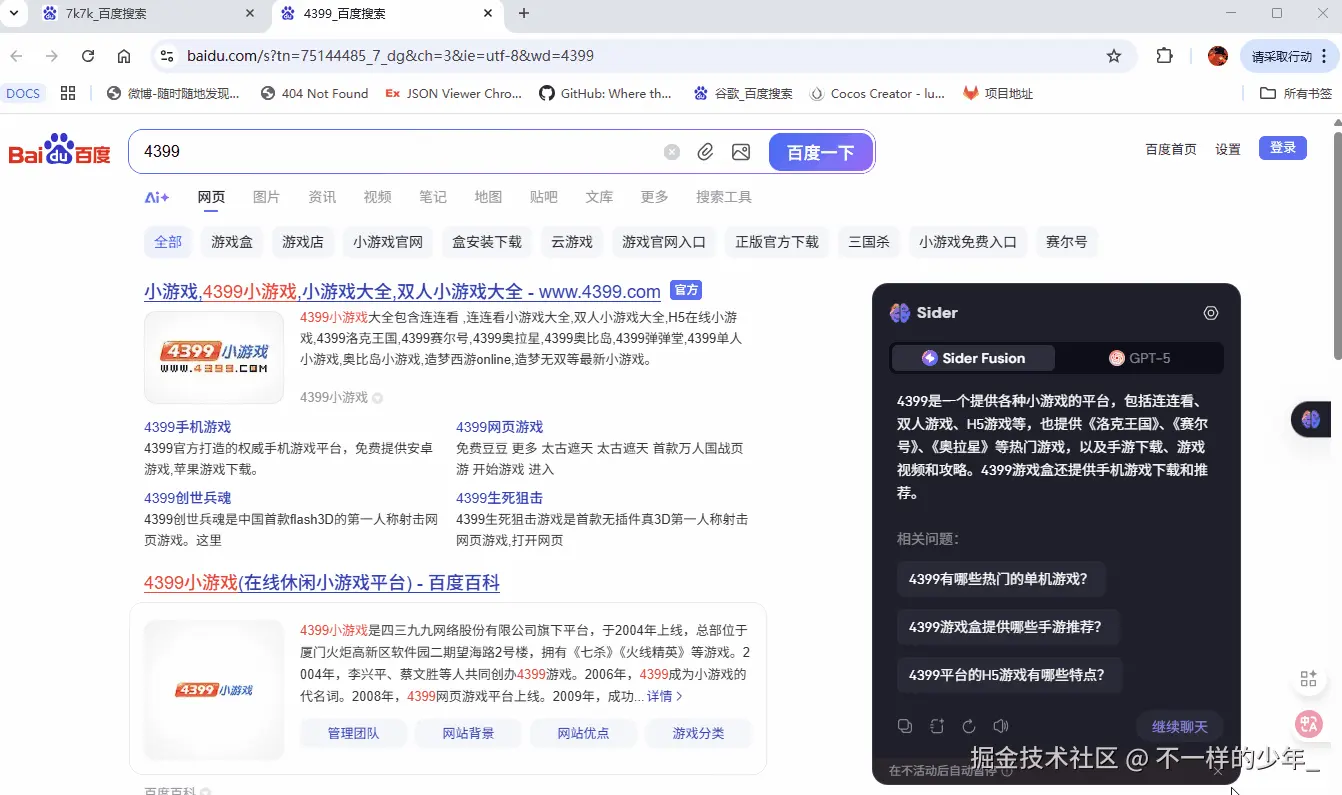Expand the browser profile menu

tap(1218, 57)
